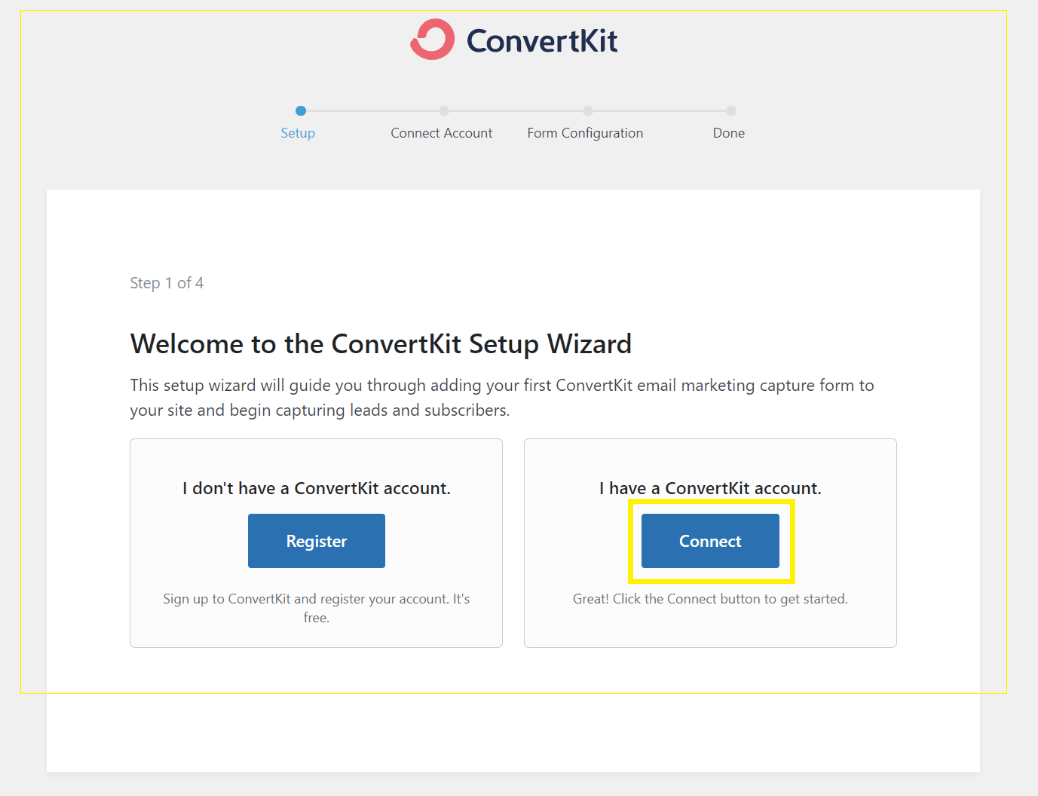The height and width of the screenshot is (796, 1038).
Task: Select the Form Configuration step label
Action: [585, 133]
